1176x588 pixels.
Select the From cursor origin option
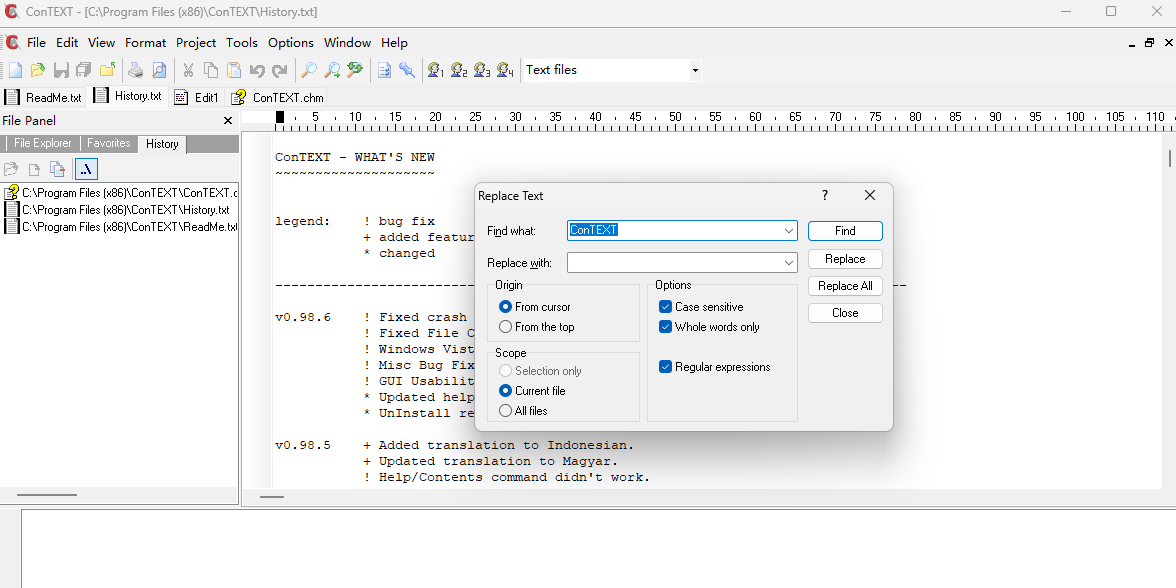(x=534, y=307)
